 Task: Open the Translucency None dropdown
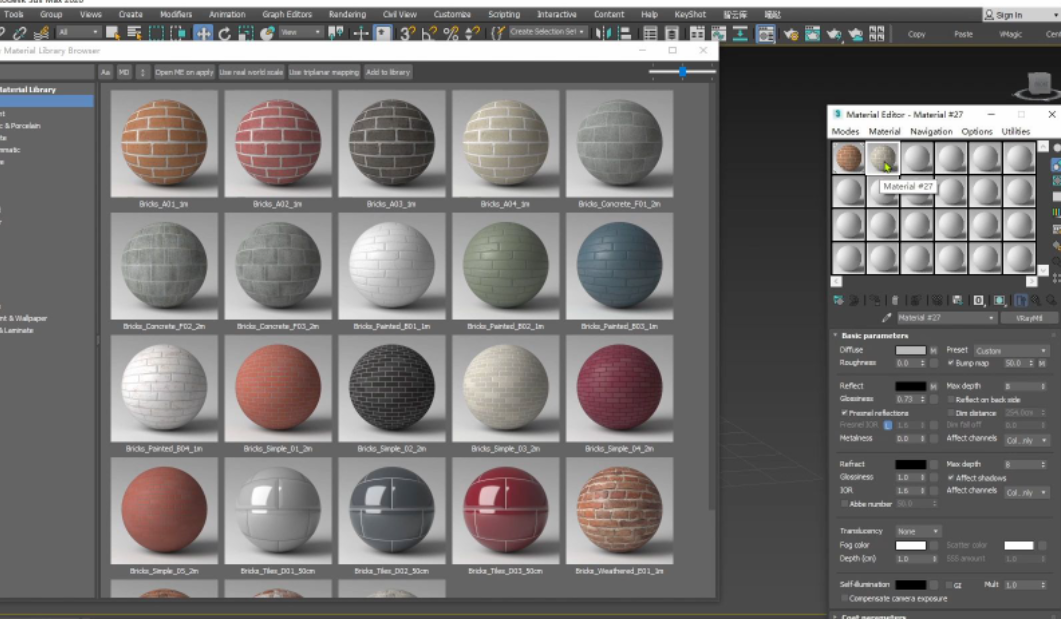point(918,531)
